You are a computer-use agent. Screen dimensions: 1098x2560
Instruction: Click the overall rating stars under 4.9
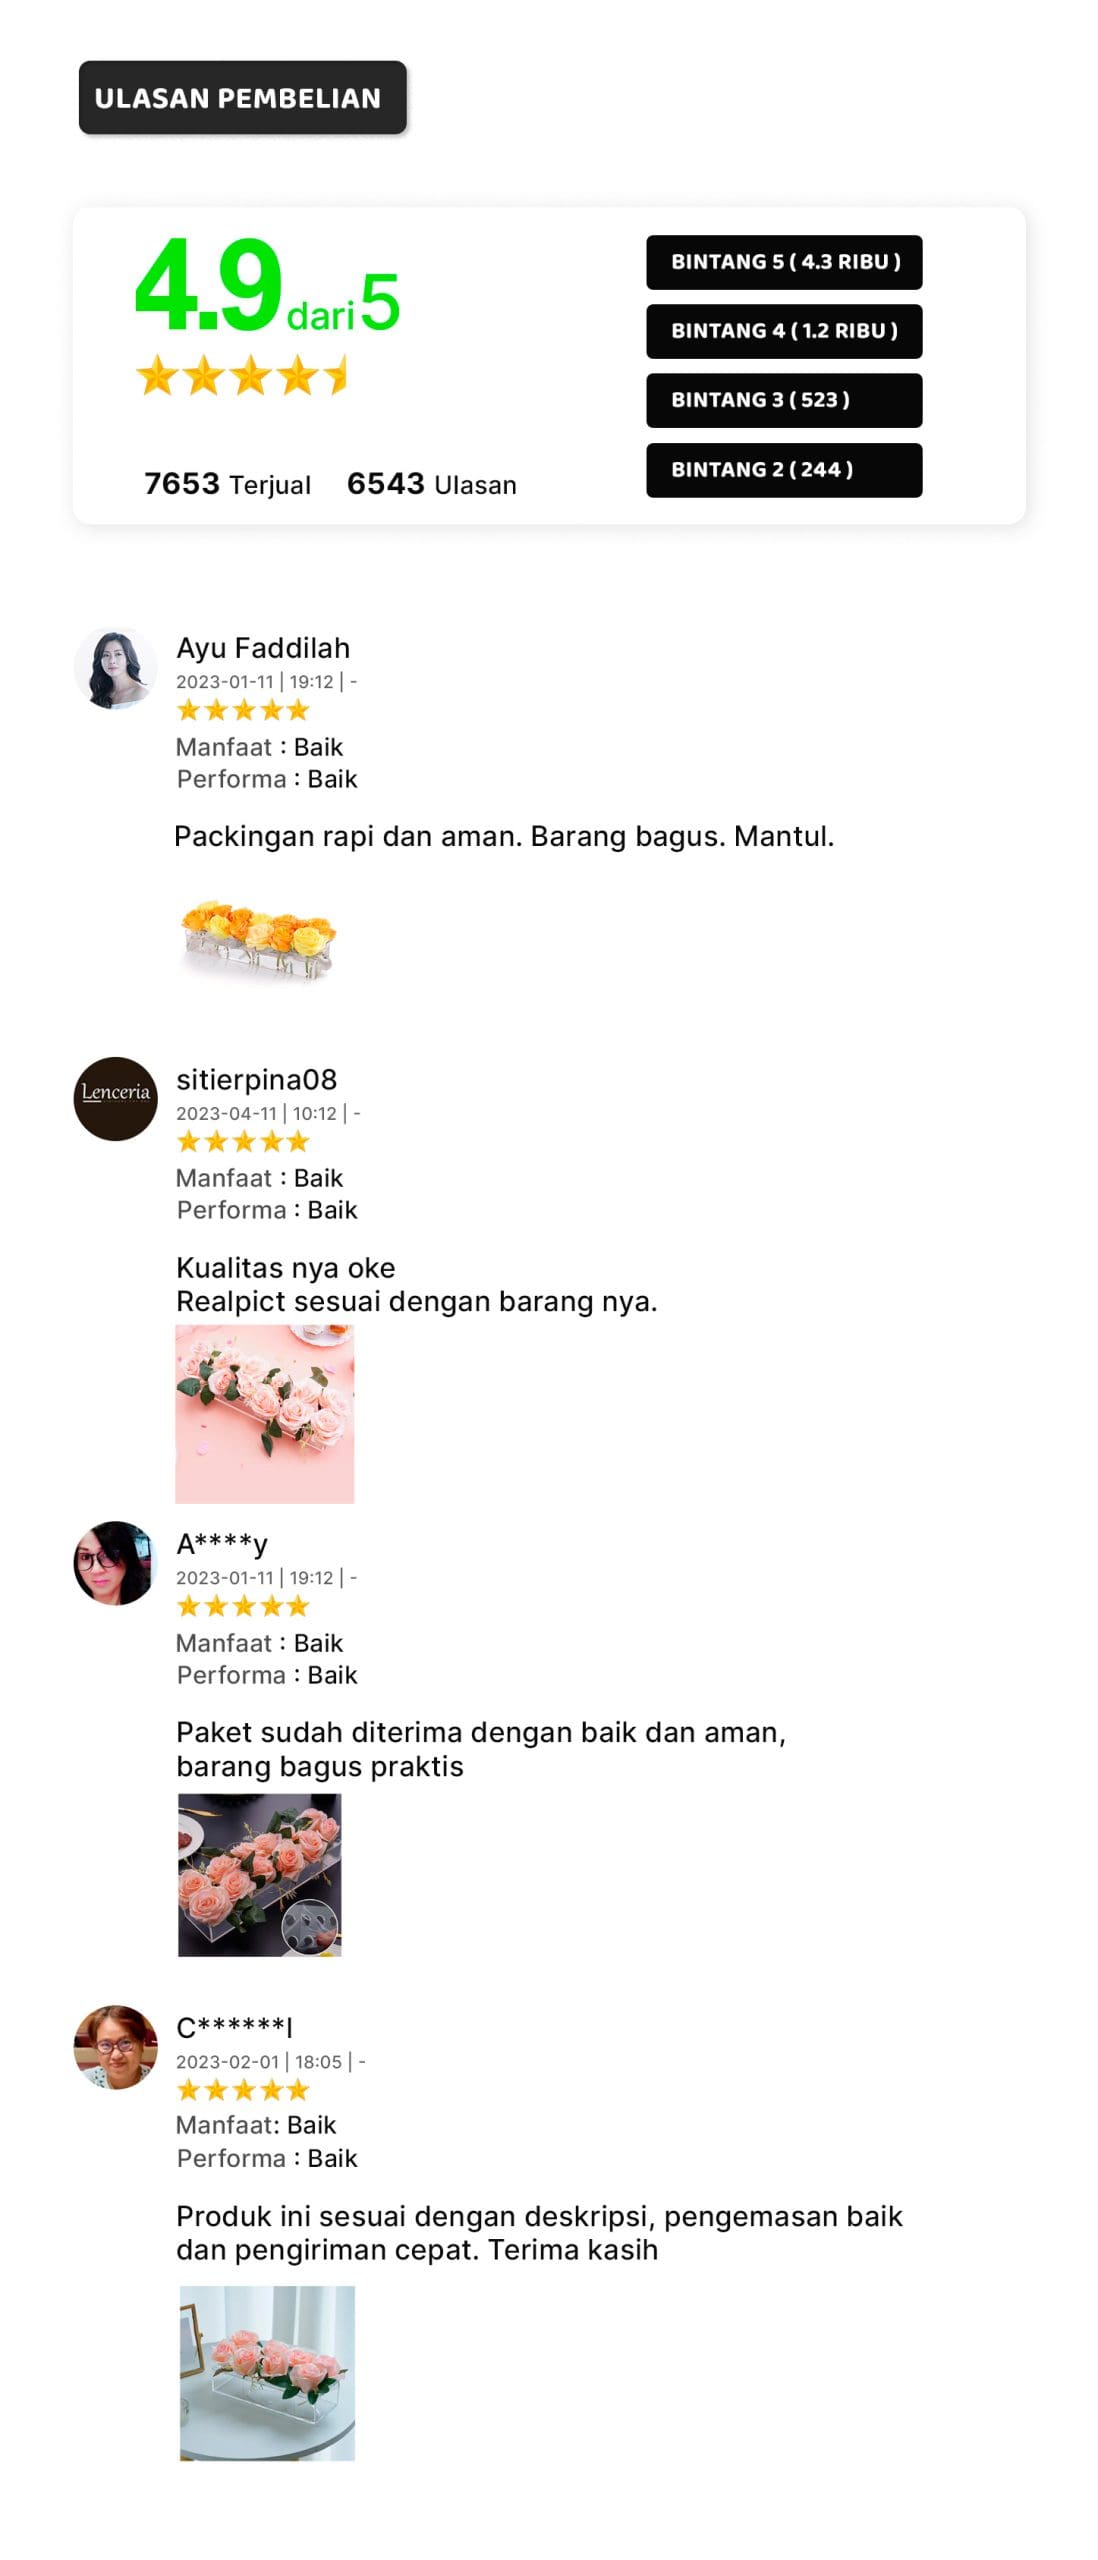241,376
